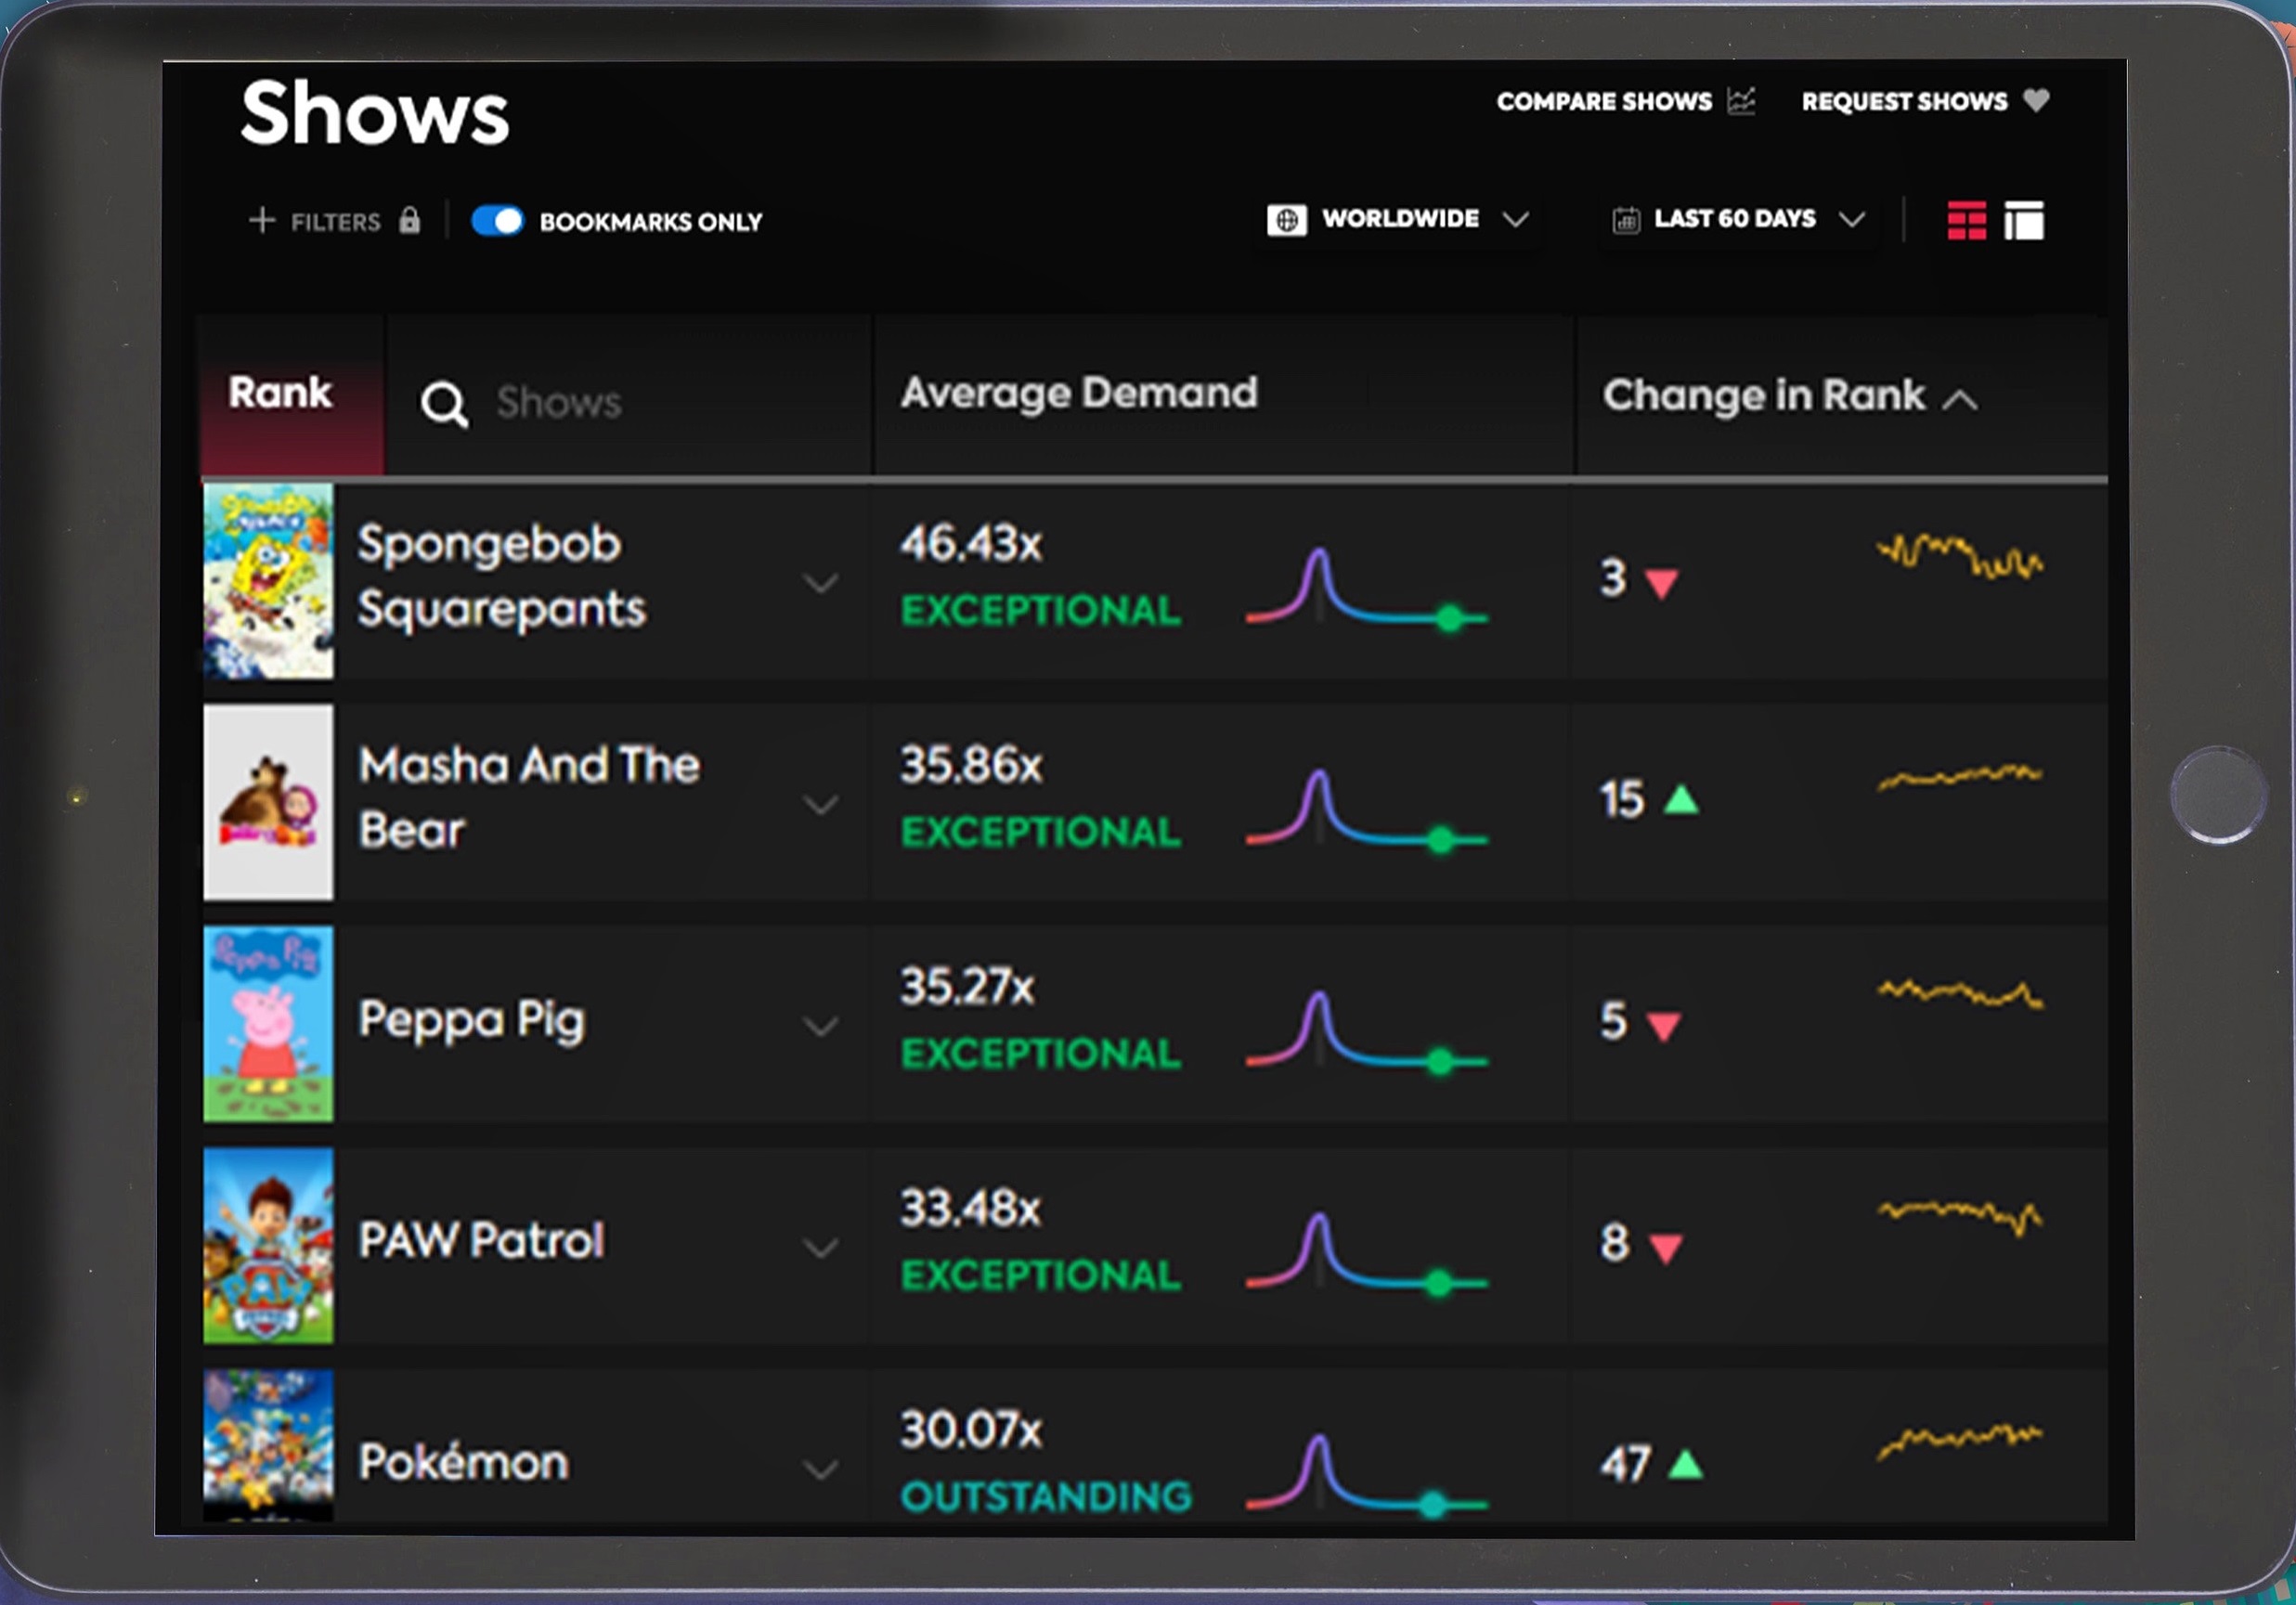Open the Spongebob Squarepants poster thumbnail
2296x1605 pixels.
(x=268, y=581)
